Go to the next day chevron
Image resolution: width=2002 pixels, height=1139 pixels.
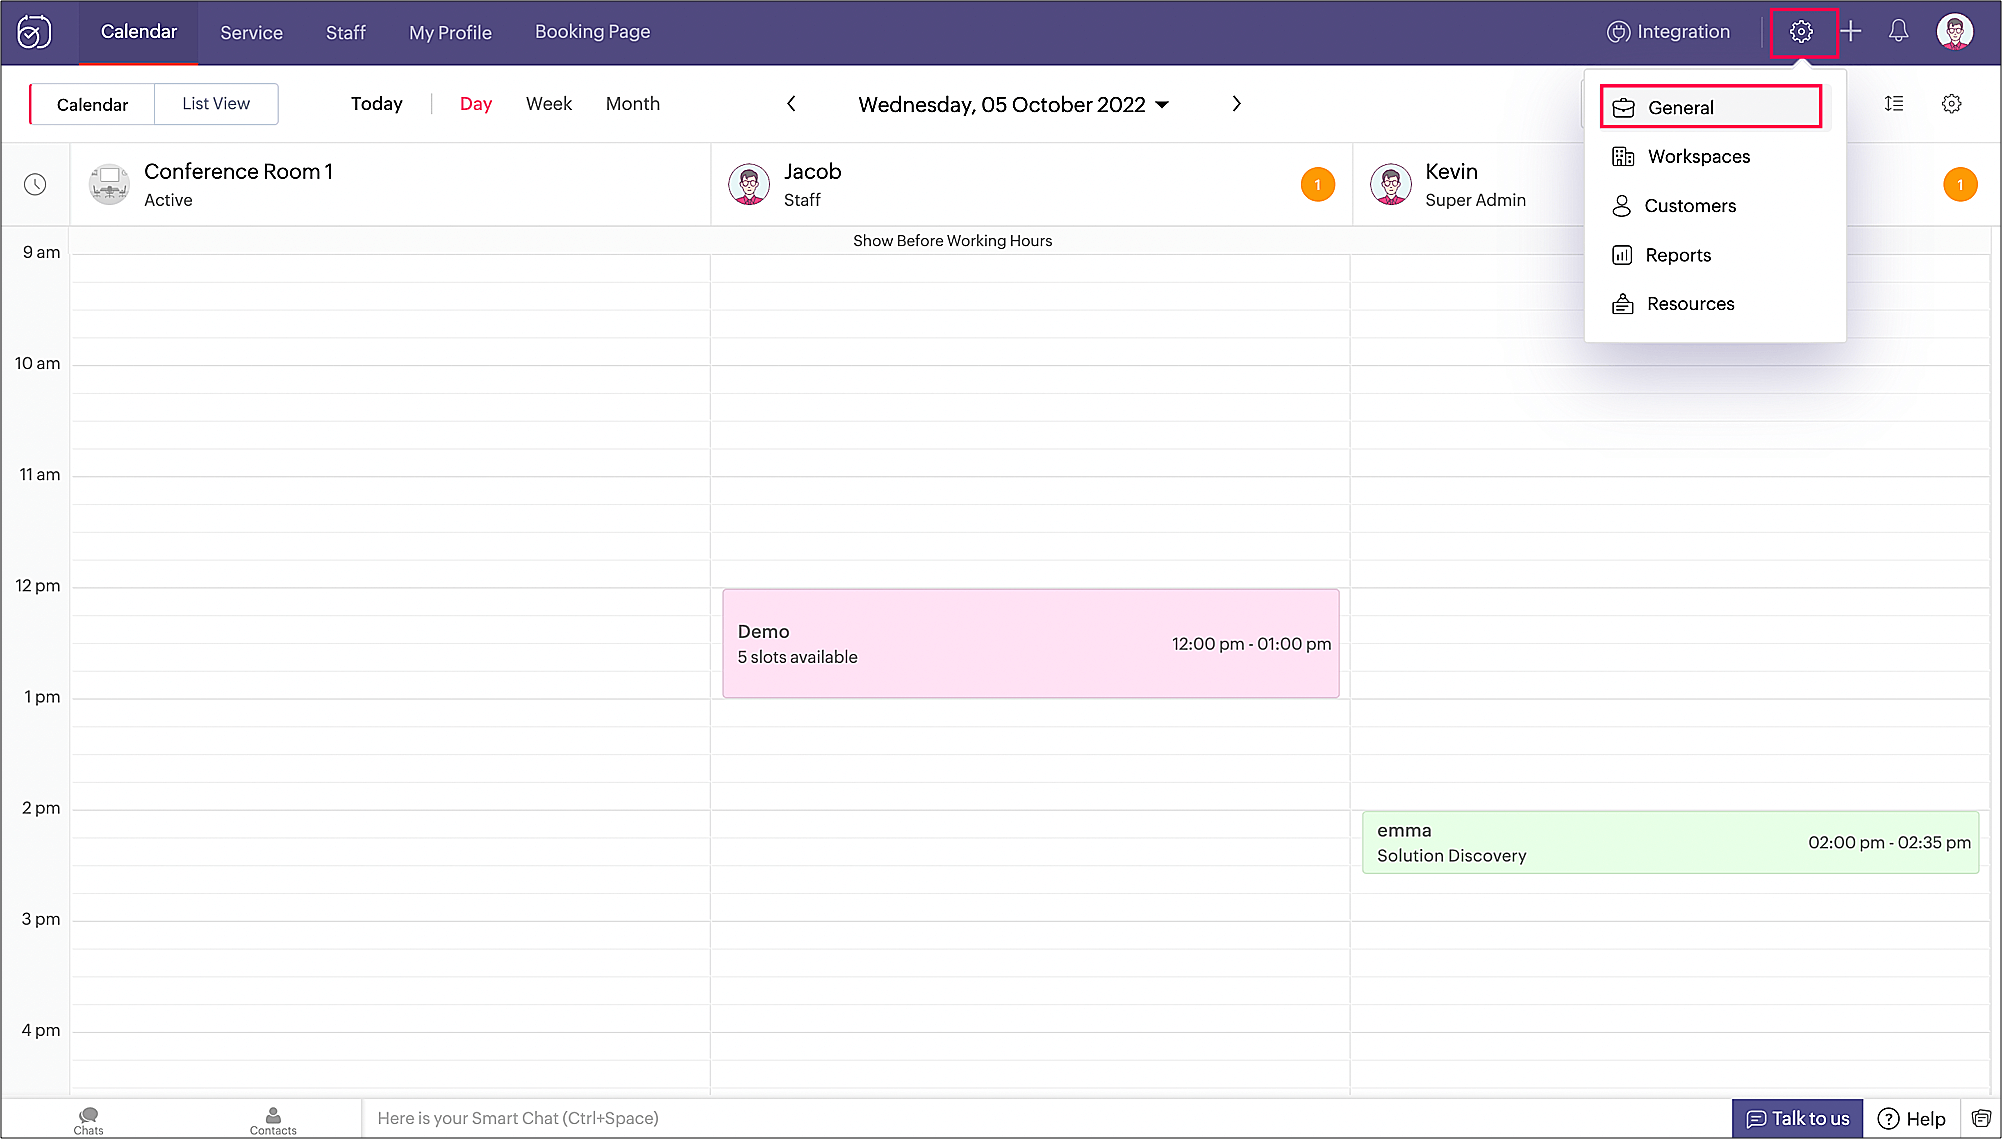[x=1236, y=104]
